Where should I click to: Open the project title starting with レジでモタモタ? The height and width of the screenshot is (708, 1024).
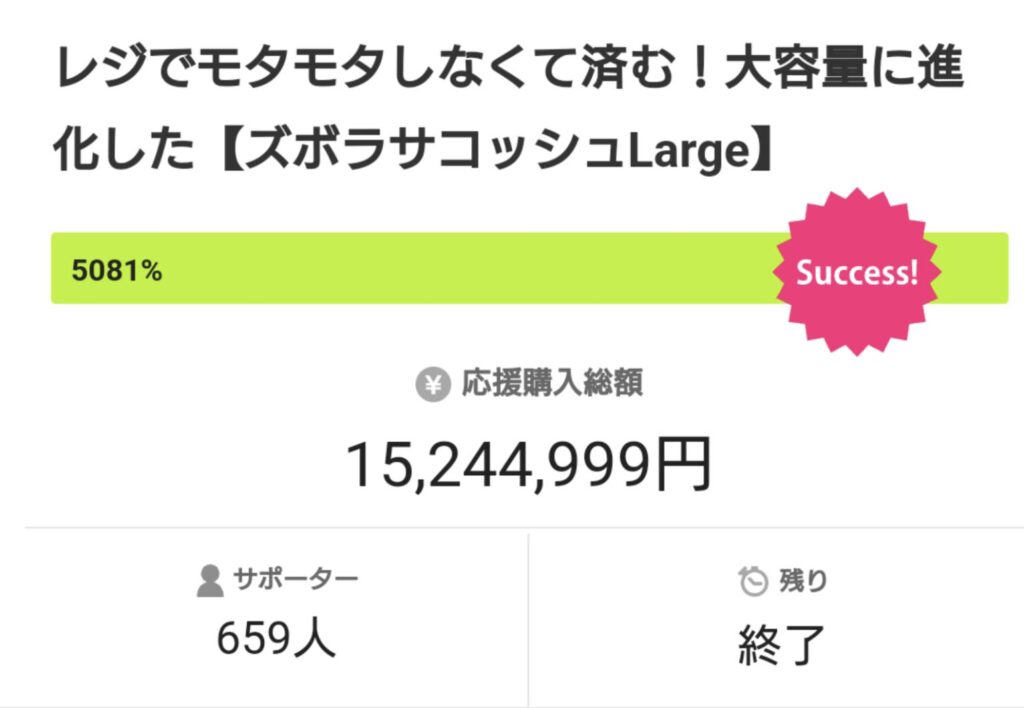[508, 109]
